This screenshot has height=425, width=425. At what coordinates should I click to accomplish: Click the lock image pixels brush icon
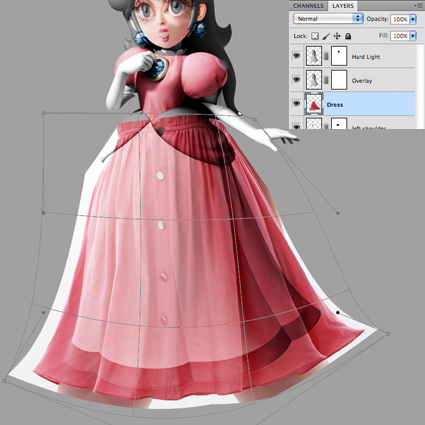tap(326, 36)
